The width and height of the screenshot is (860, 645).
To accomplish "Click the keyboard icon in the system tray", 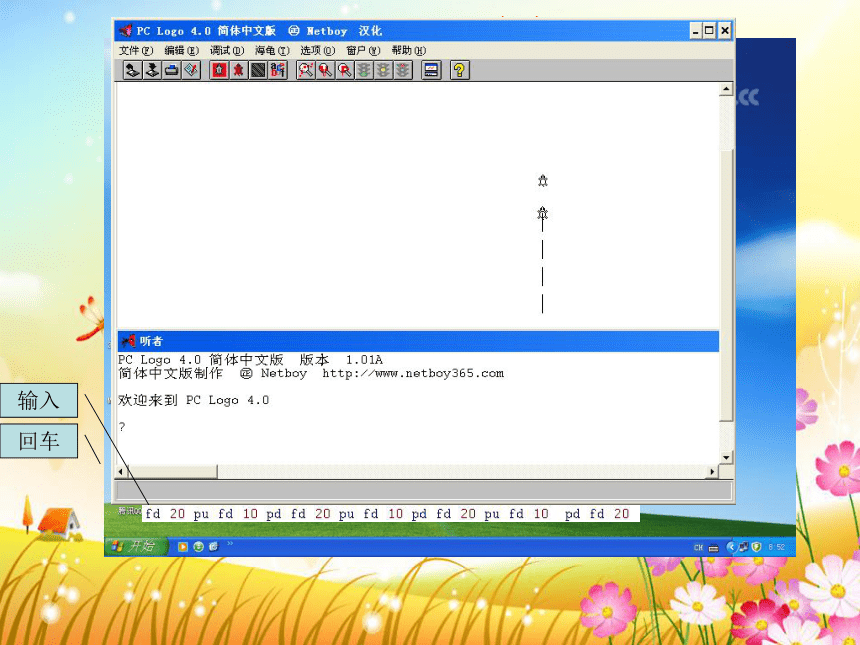I will coord(714,547).
